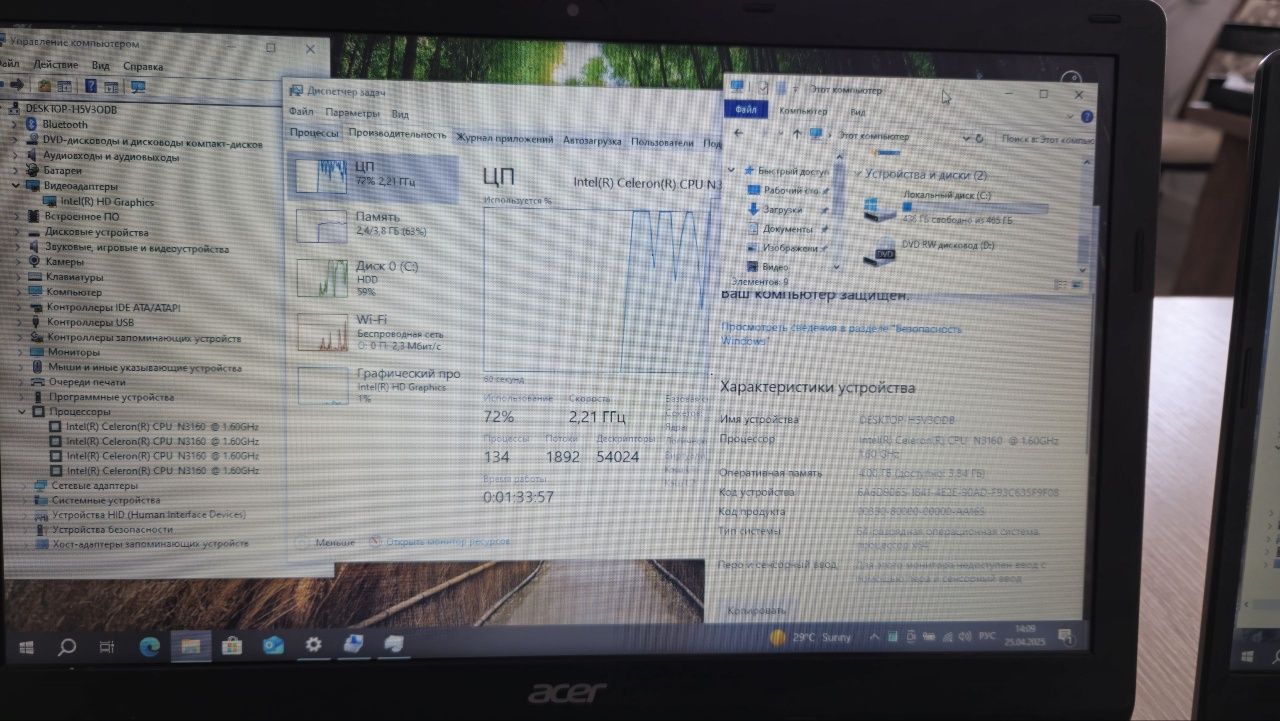Switch to the Процессы tab in Task Manager
This screenshot has width=1280, height=721.
point(314,133)
